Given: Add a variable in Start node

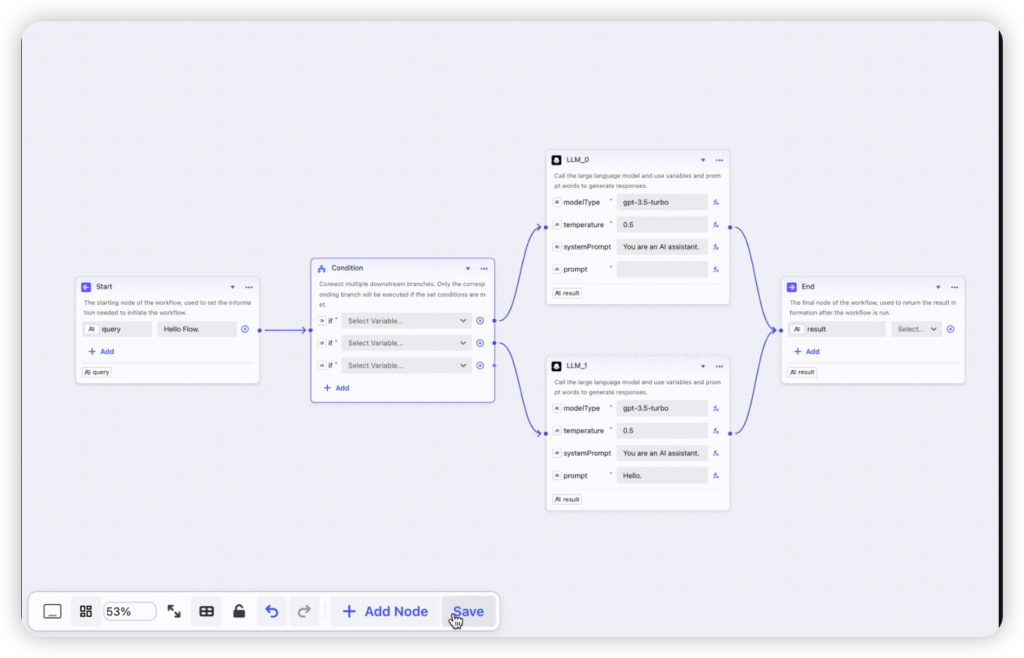Looking at the screenshot, I should click(x=101, y=351).
